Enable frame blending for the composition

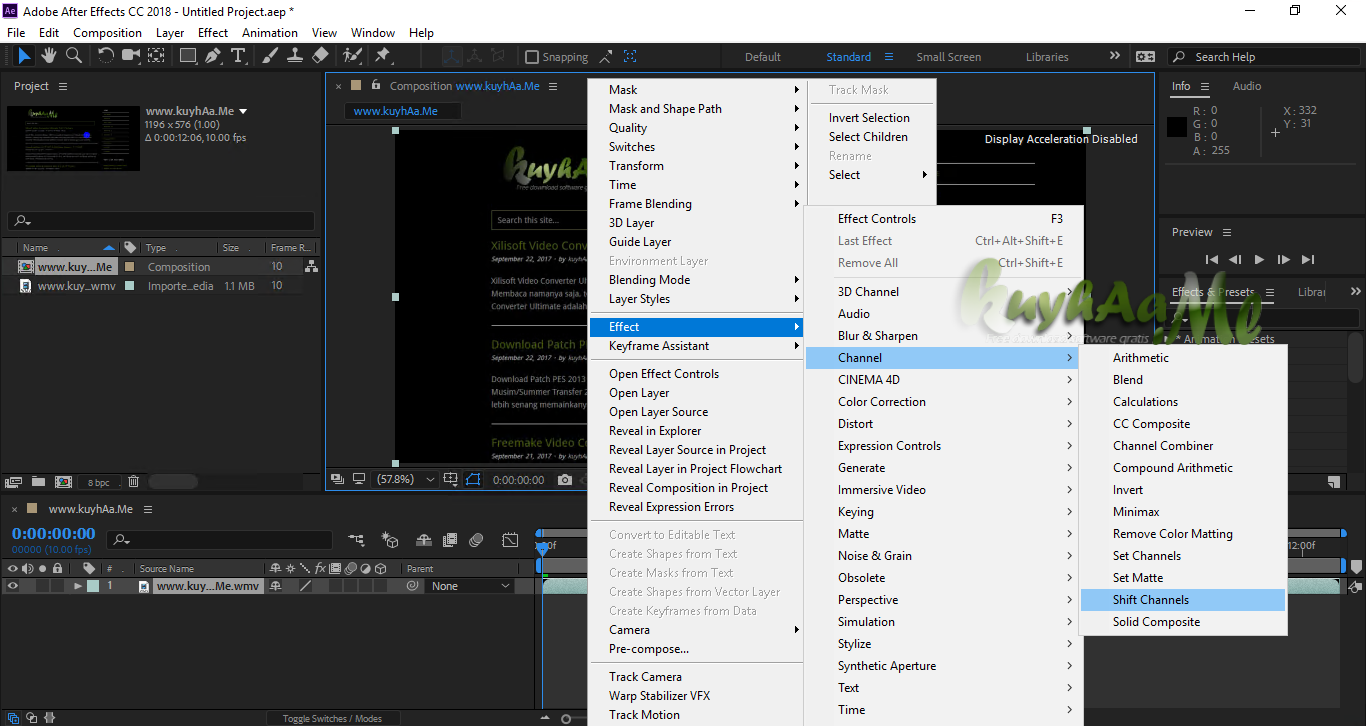[450, 540]
